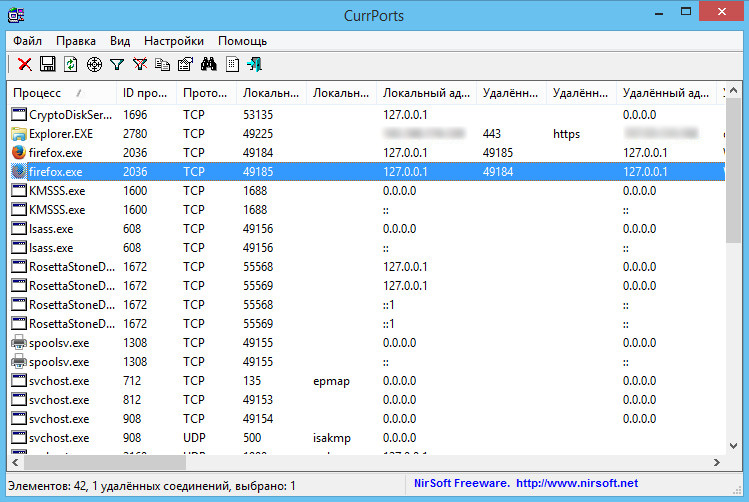Click NirSoft Freeware status bar text
The height and width of the screenshot is (502, 749).
tap(461, 483)
